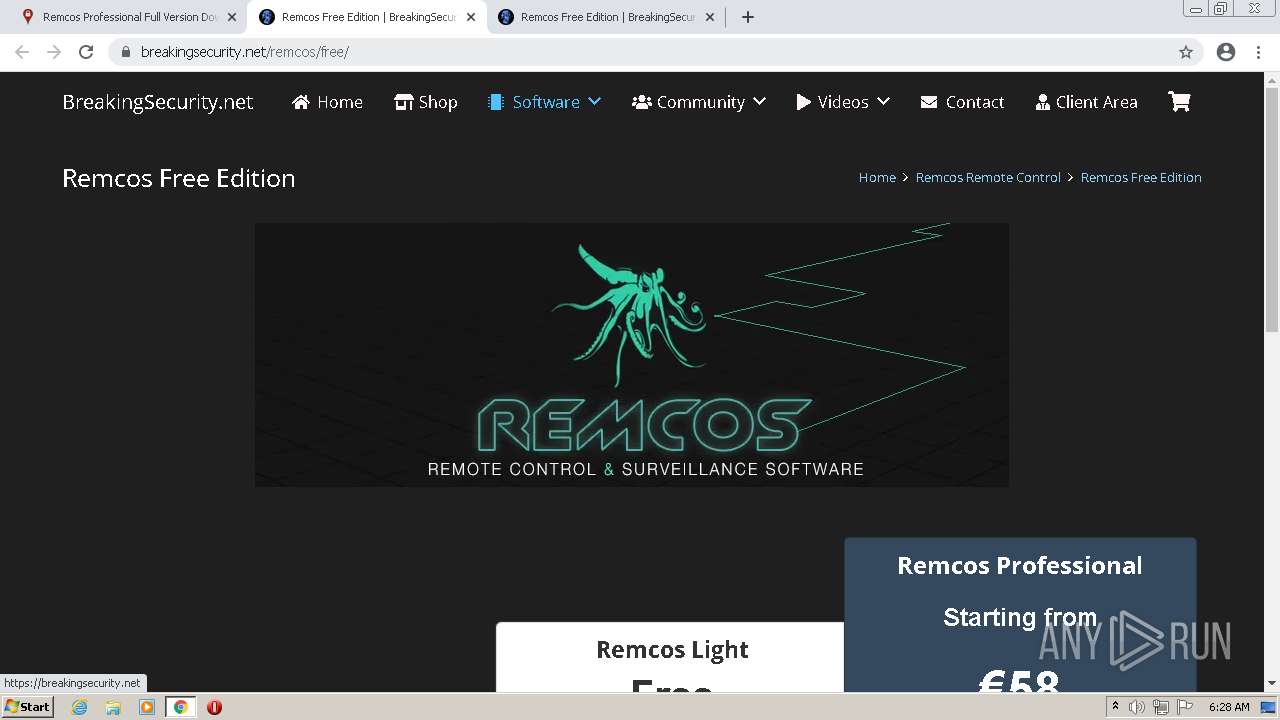Expand the Videos dropdown menu
1280x720 pixels.
843,102
